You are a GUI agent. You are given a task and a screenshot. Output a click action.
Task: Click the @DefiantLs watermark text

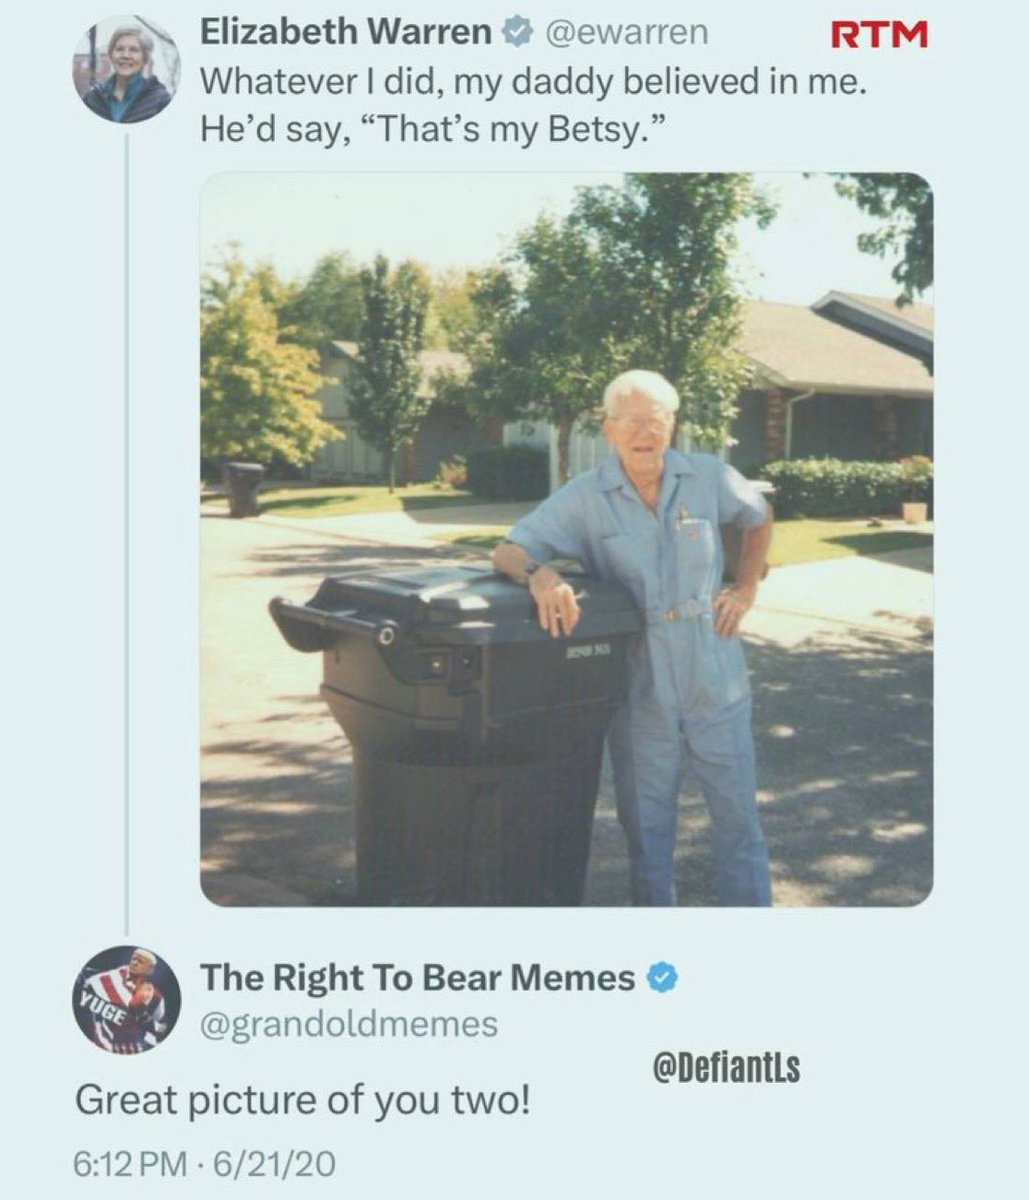725,1069
